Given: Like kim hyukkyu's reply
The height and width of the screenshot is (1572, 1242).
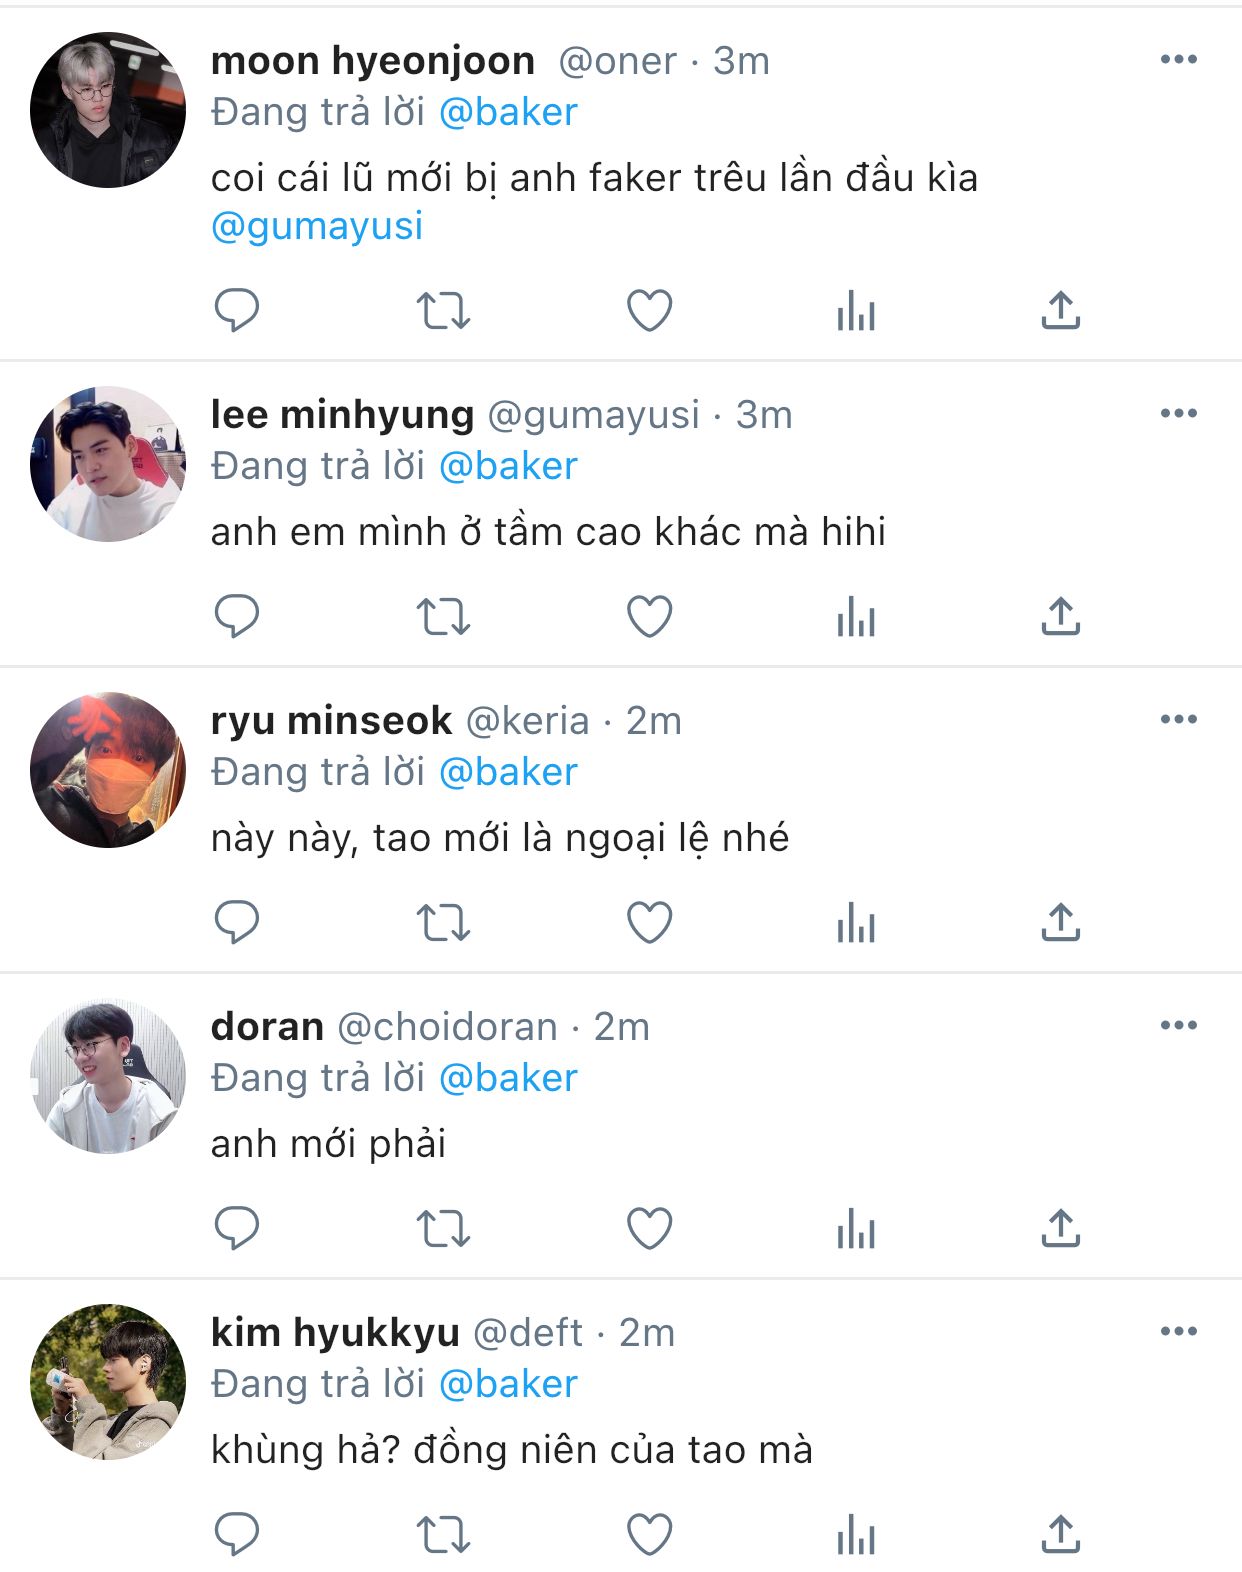Looking at the screenshot, I should pos(650,1534).
